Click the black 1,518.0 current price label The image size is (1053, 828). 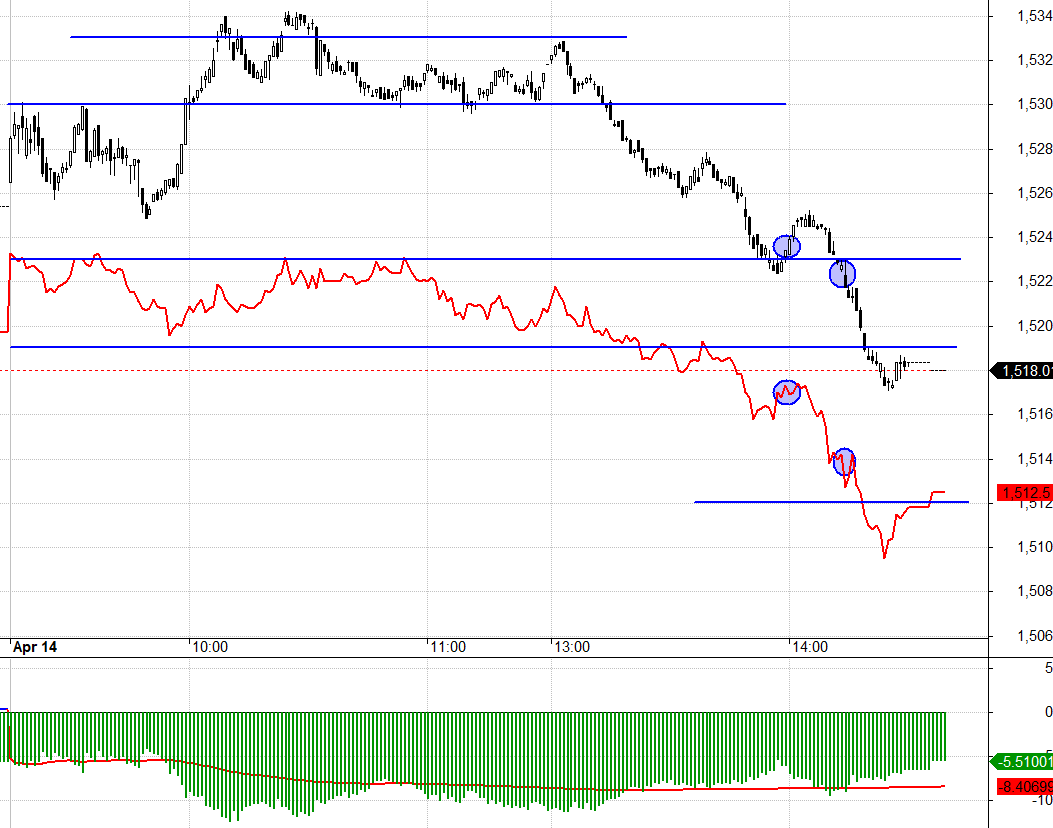pos(1023,371)
